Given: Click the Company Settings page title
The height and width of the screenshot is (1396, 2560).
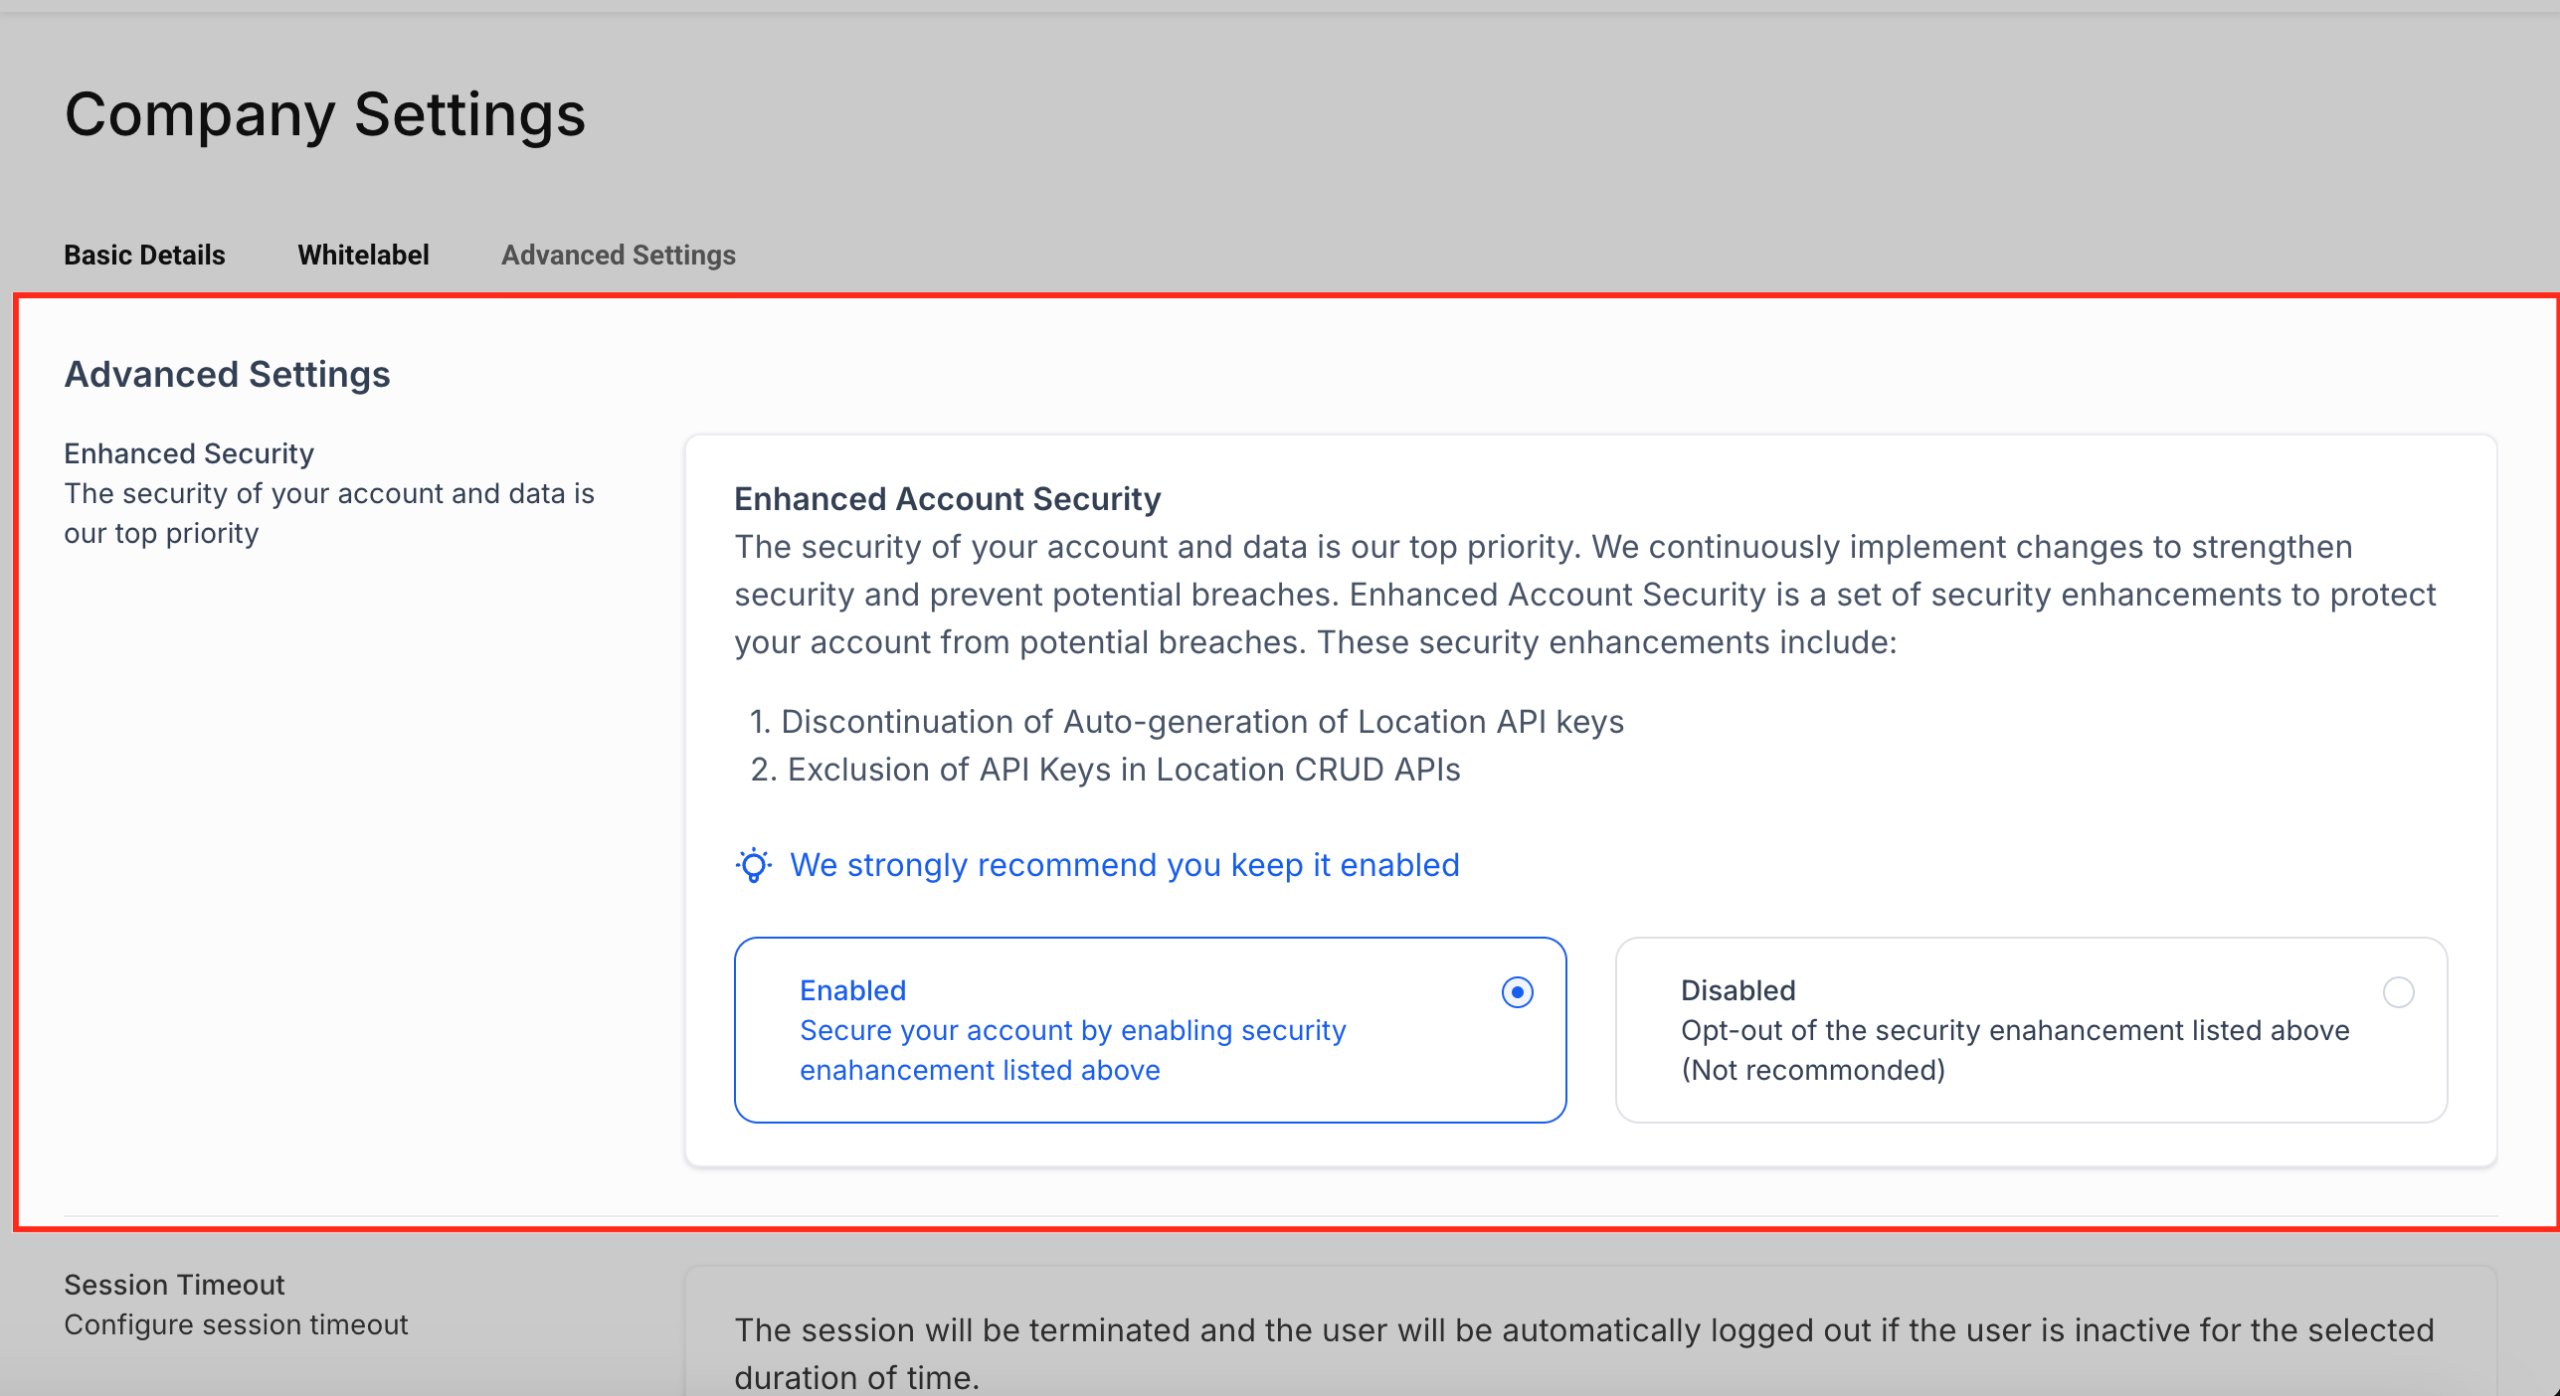Looking at the screenshot, I should point(324,113).
